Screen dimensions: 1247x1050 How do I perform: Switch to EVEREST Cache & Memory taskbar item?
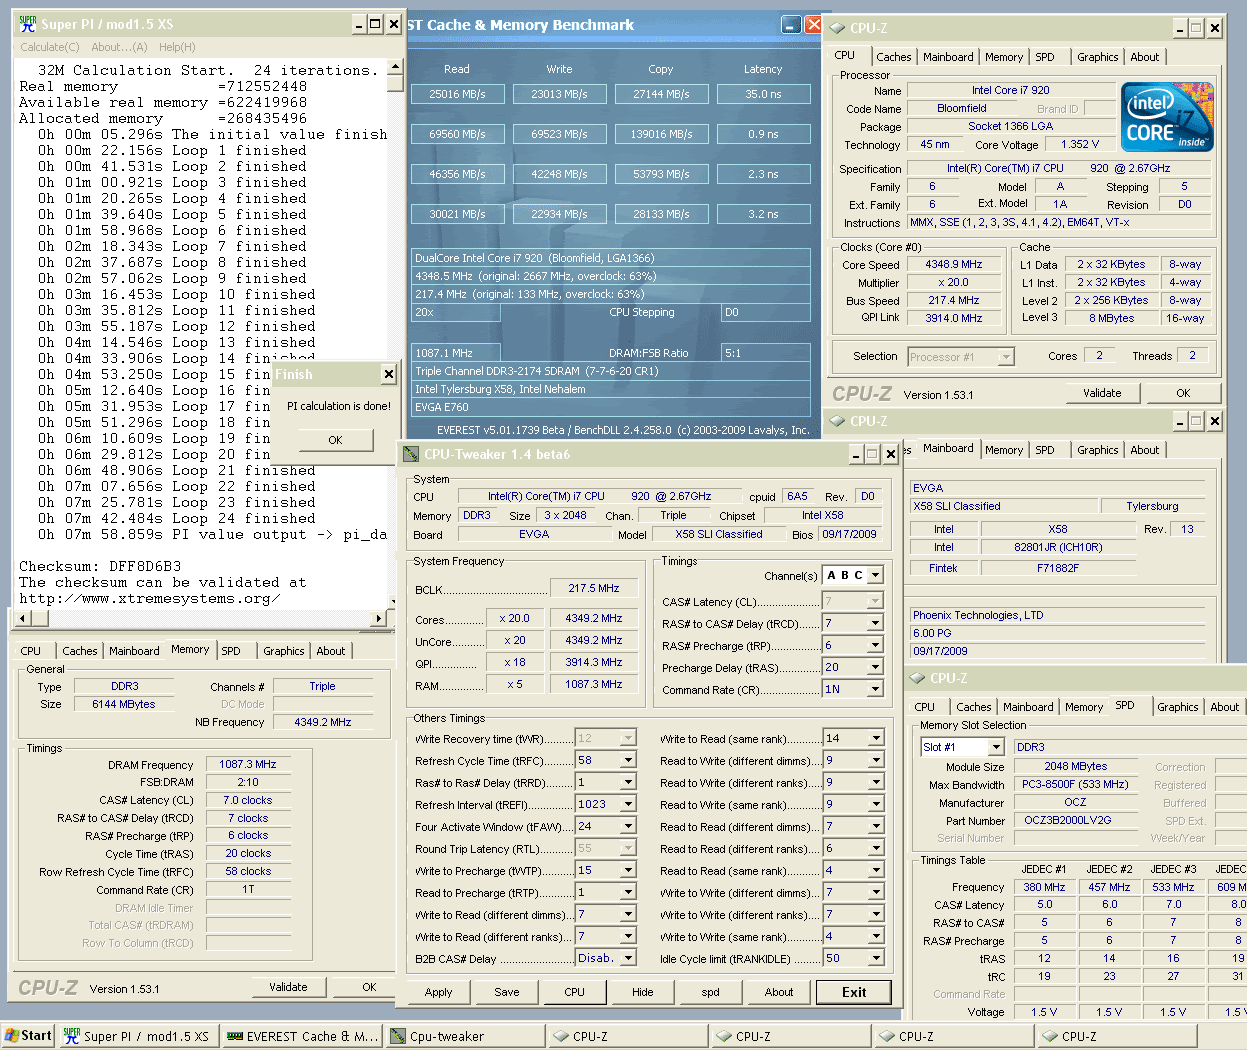pyautogui.click(x=302, y=1036)
